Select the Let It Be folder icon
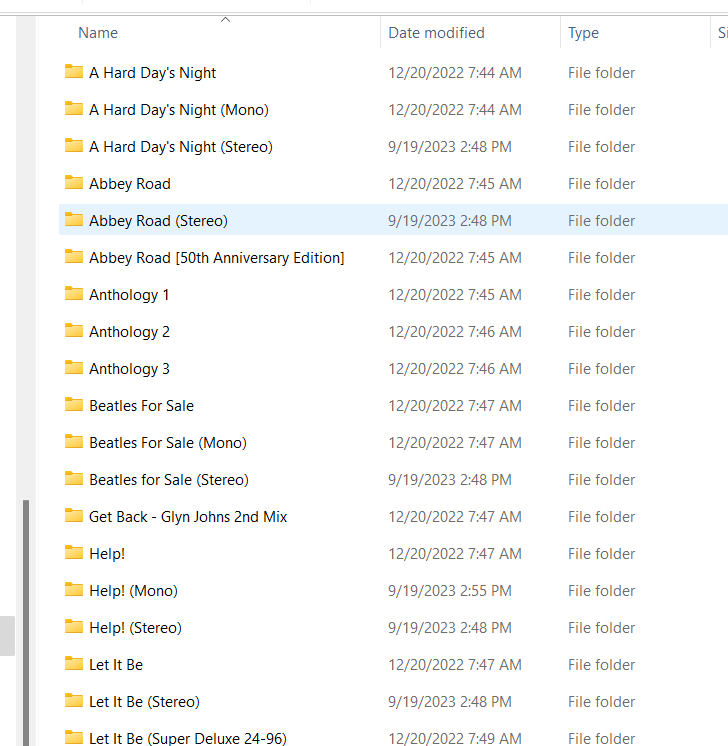 74,664
